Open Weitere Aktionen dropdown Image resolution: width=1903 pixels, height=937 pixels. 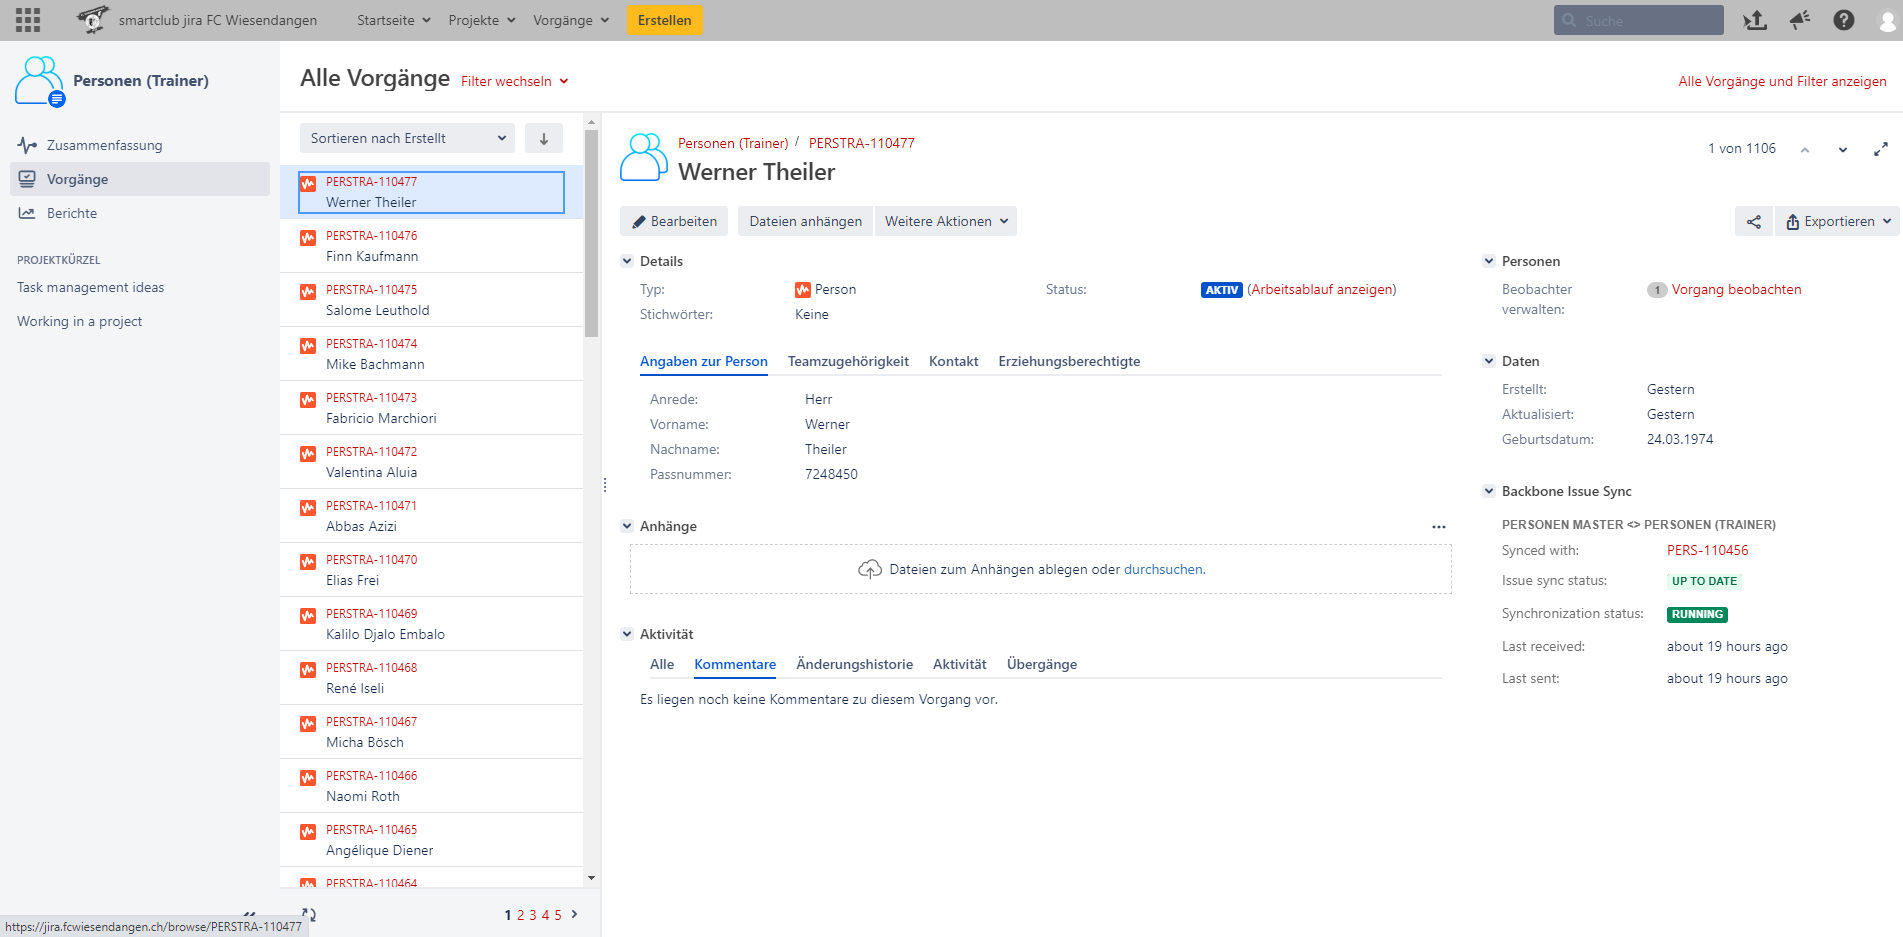tap(945, 222)
